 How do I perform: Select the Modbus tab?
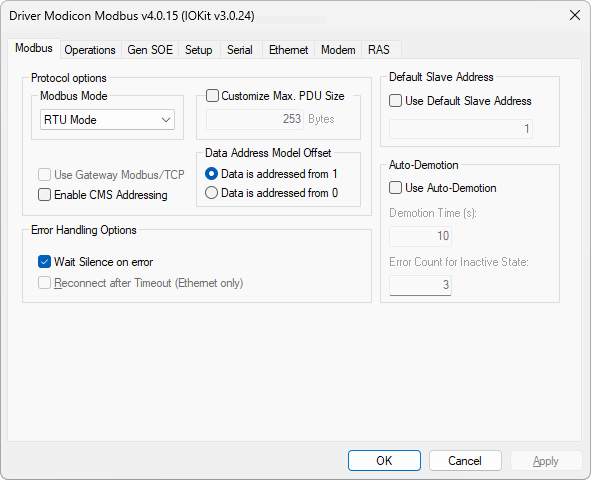[34, 48]
